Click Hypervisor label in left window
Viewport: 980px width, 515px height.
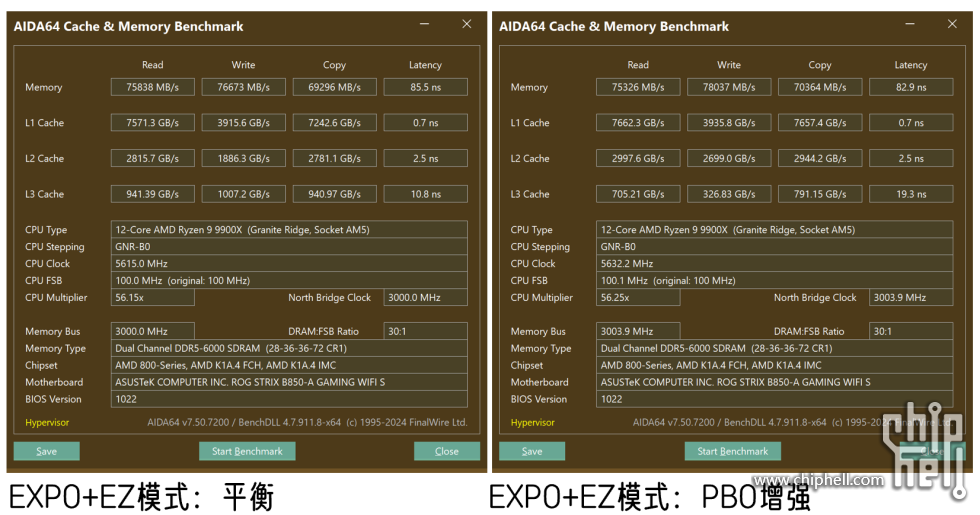pyautogui.click(x=47, y=422)
